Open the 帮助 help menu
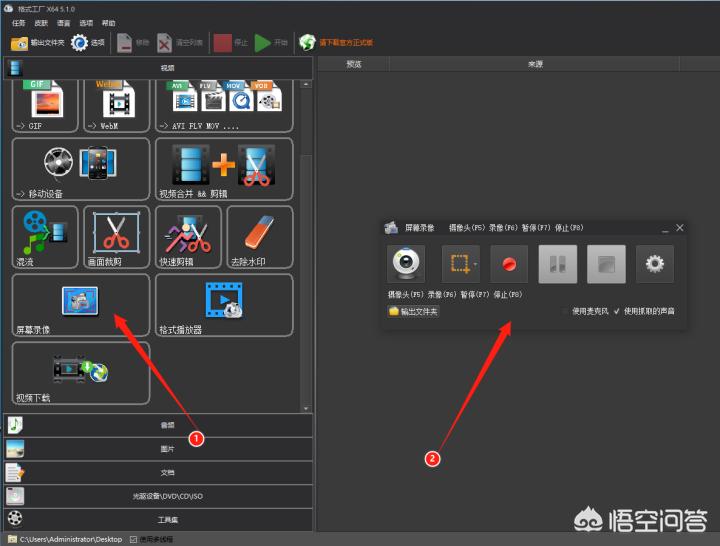The height and width of the screenshot is (546, 720). point(108,22)
